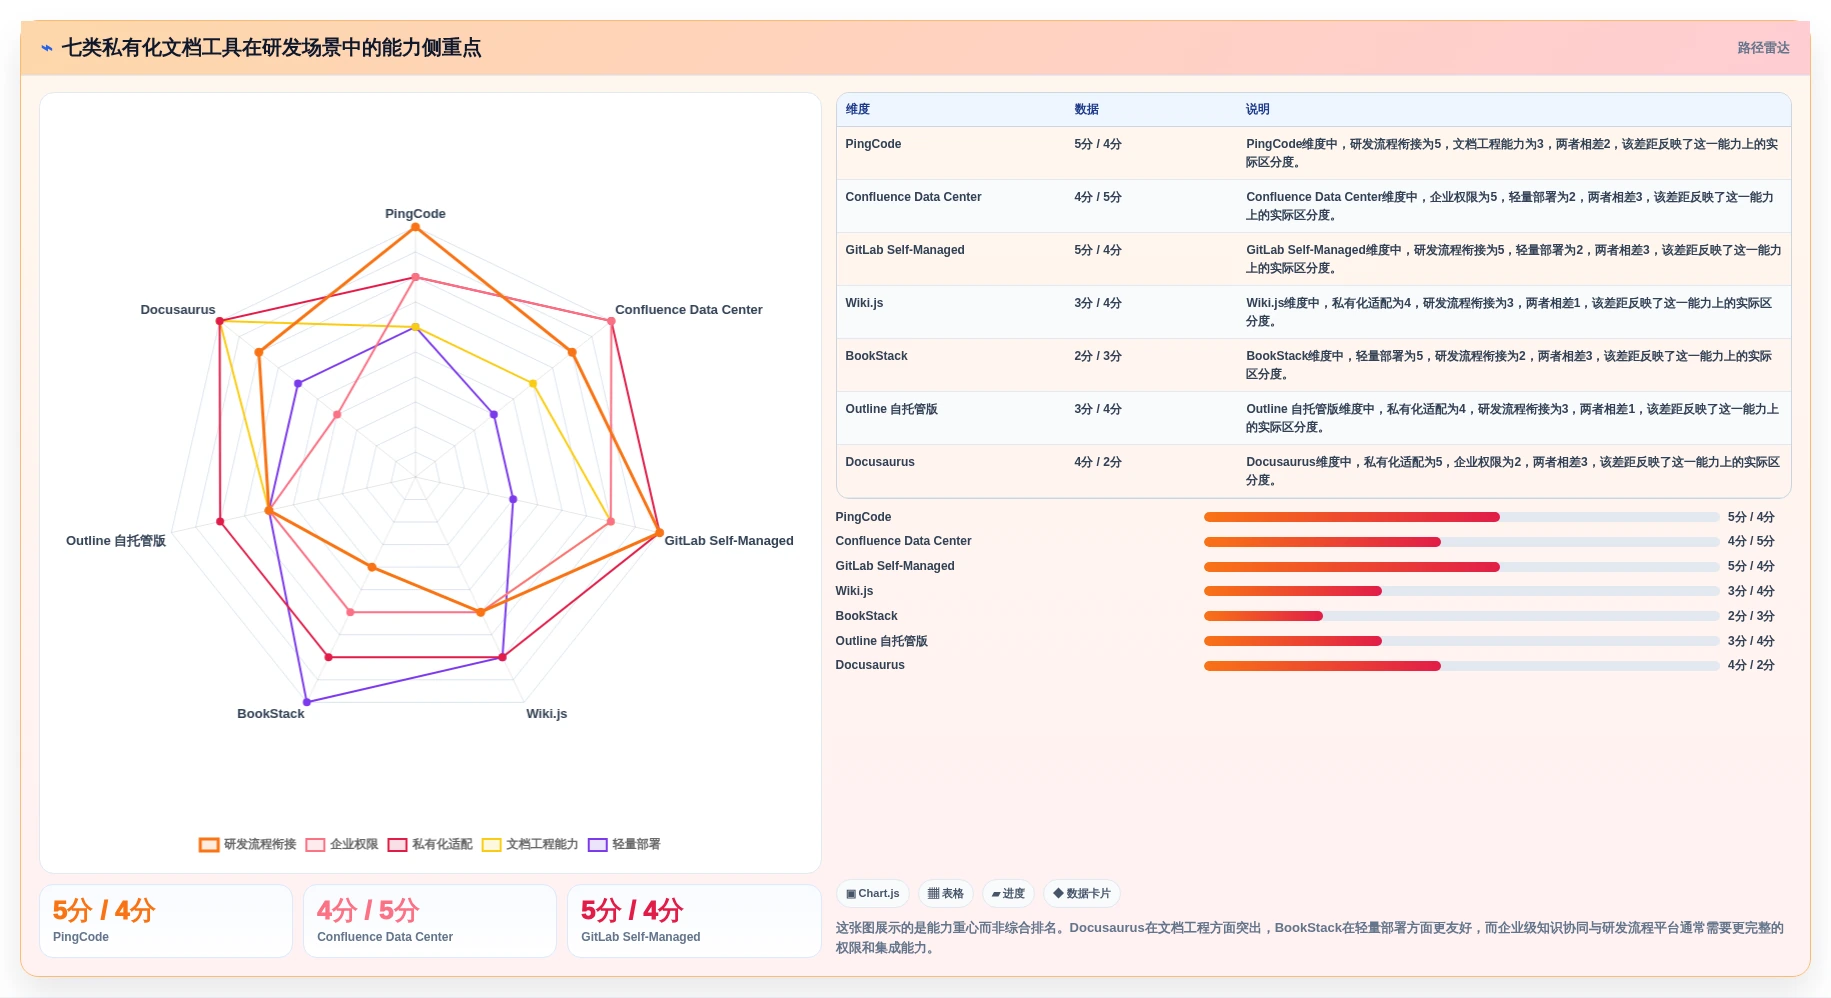Click the Chart.js chip
Screen dimensions: 1831x998
pos(872,893)
